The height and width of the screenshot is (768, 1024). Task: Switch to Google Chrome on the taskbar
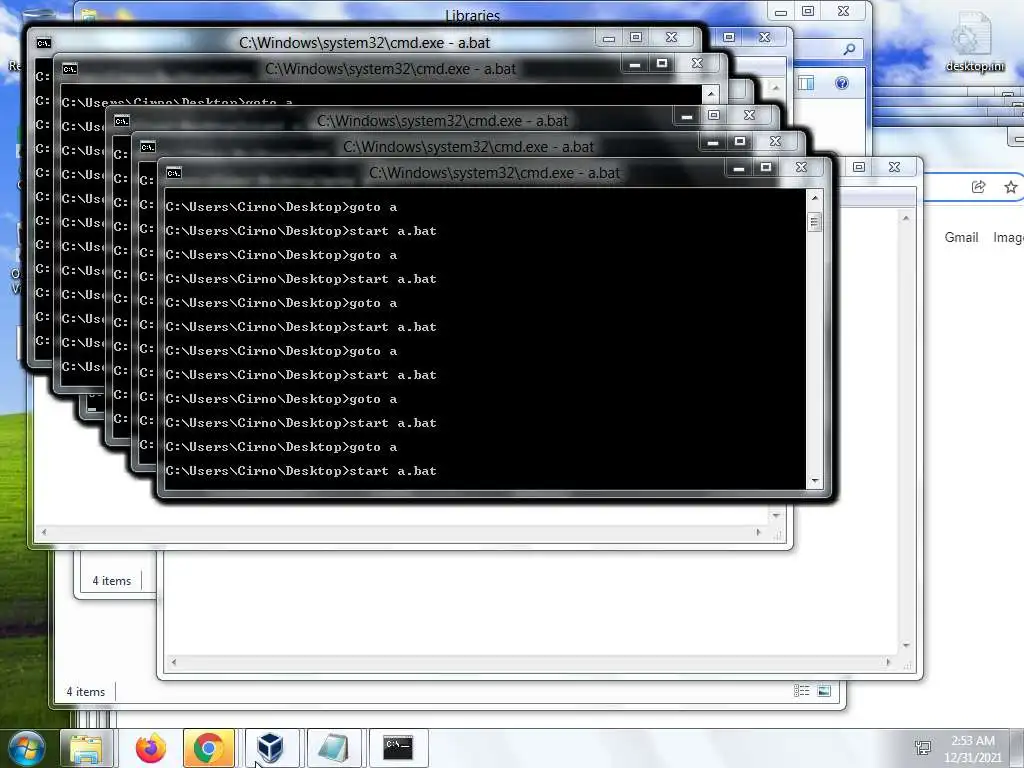coord(208,748)
